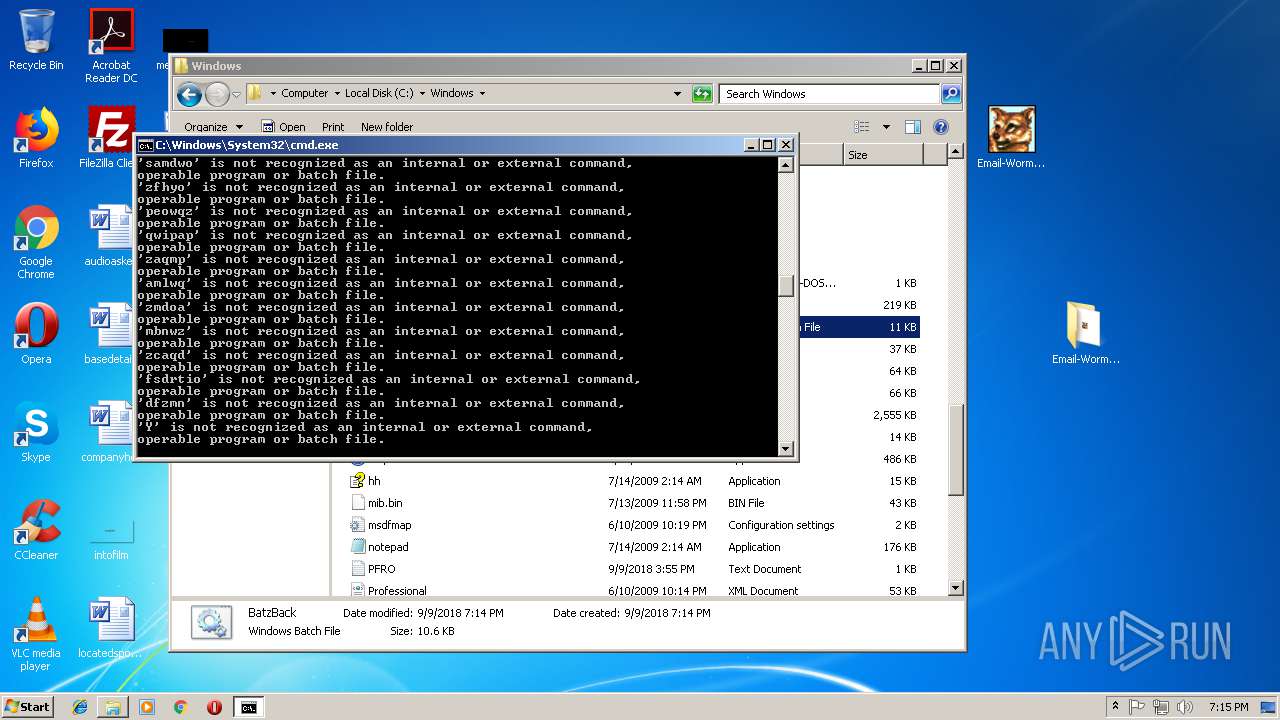This screenshot has height=720, width=1280.
Task: Open Windows Media Player from the taskbar
Action: [x=147, y=707]
